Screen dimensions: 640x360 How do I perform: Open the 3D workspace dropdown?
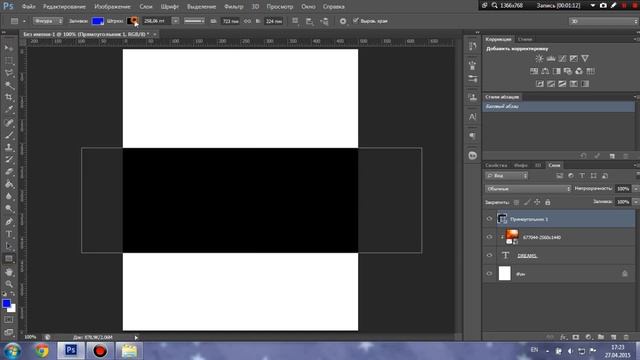click(603, 21)
